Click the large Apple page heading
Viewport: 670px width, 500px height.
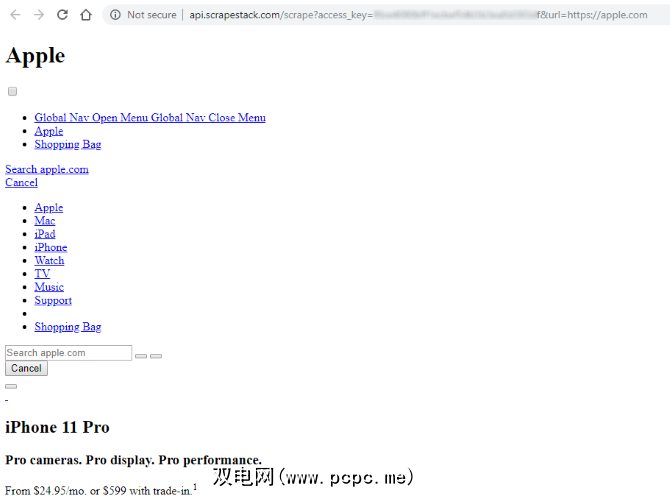pos(35,56)
